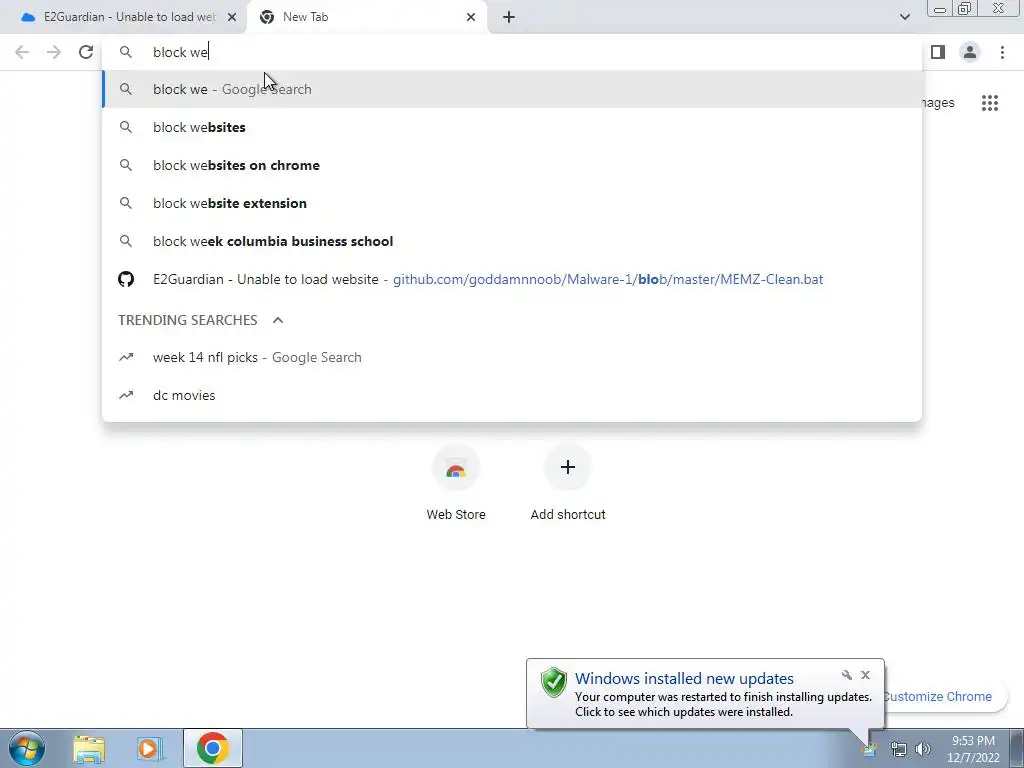Open the Google apps grid
Screen dimensions: 1024x768
(x=990, y=103)
